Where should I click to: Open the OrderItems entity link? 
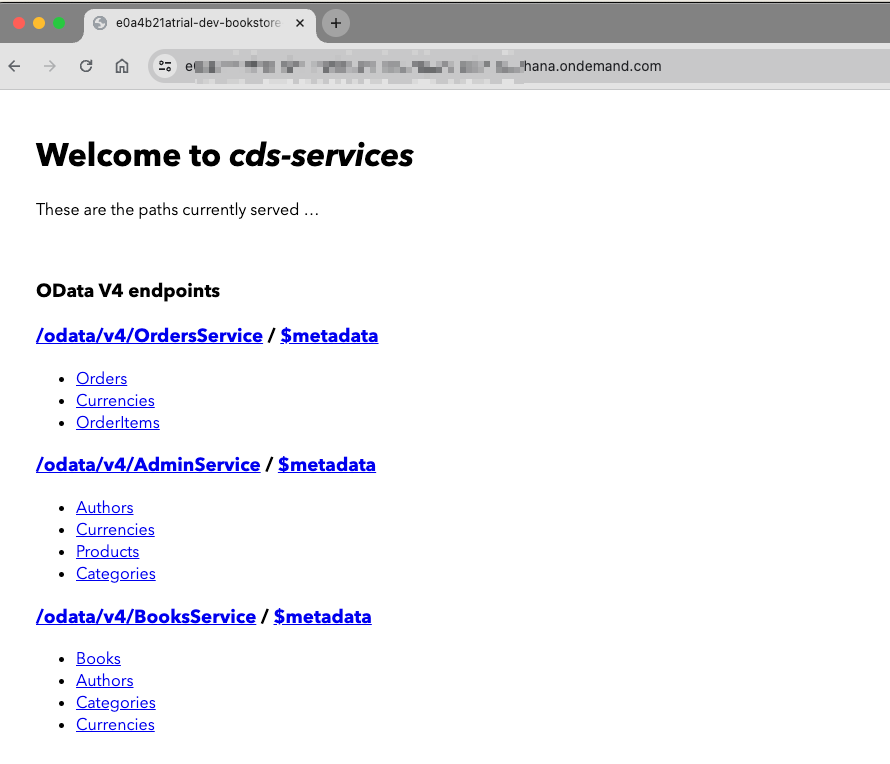click(x=118, y=423)
